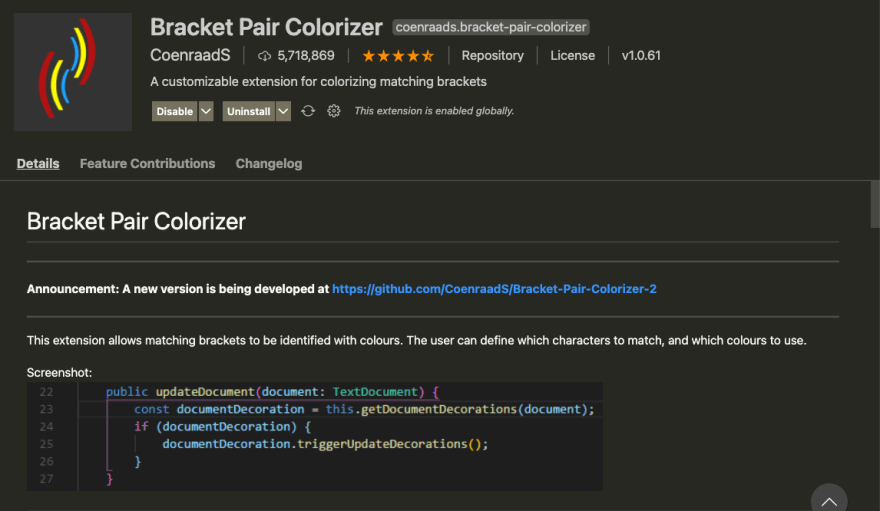880x511 pixels.
Task: Click the download cloud install count icon
Action: 264,56
